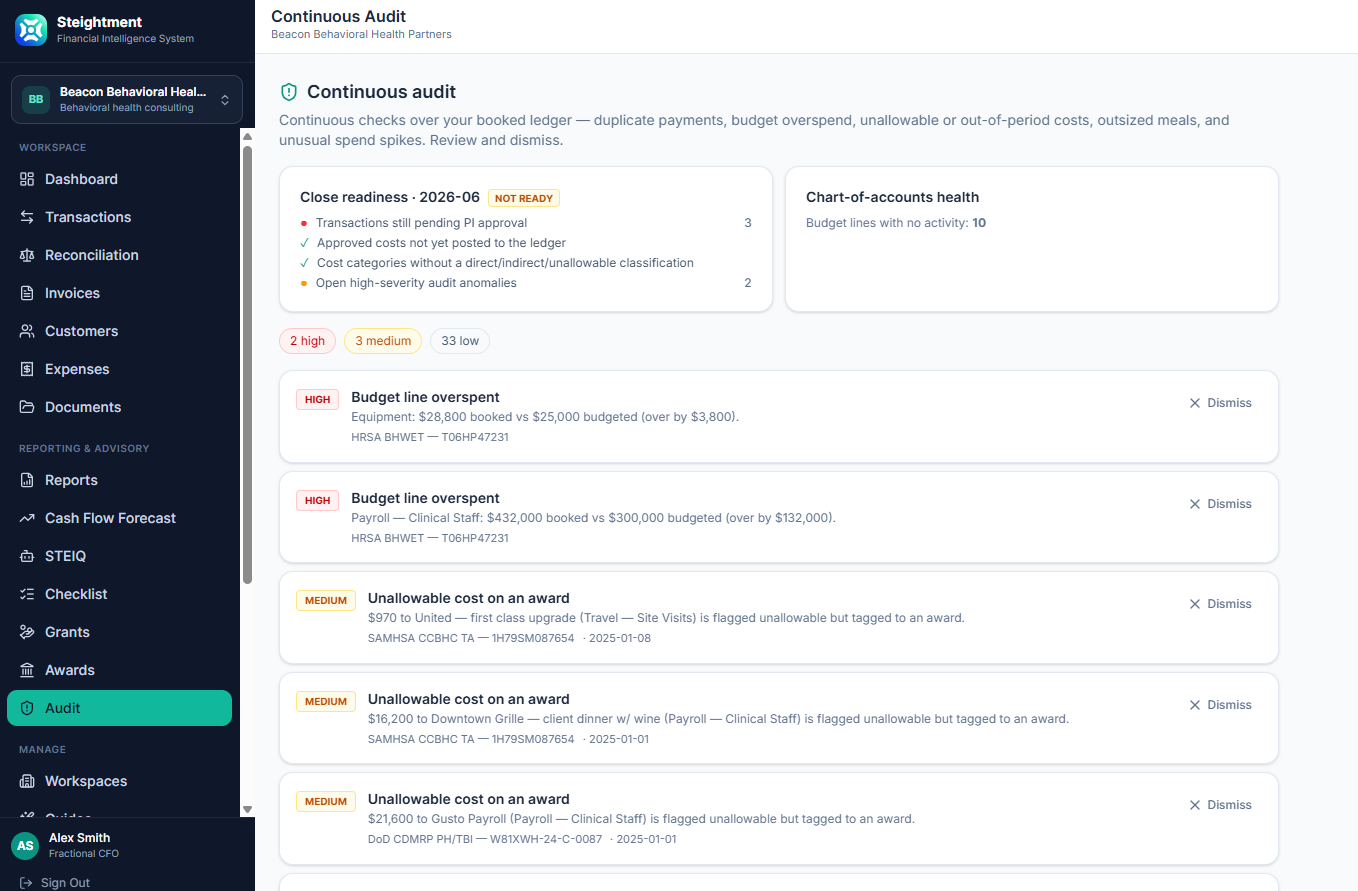The image size is (1358, 891).
Task: Click the Checklist icon in sidebar
Action: pos(27,594)
